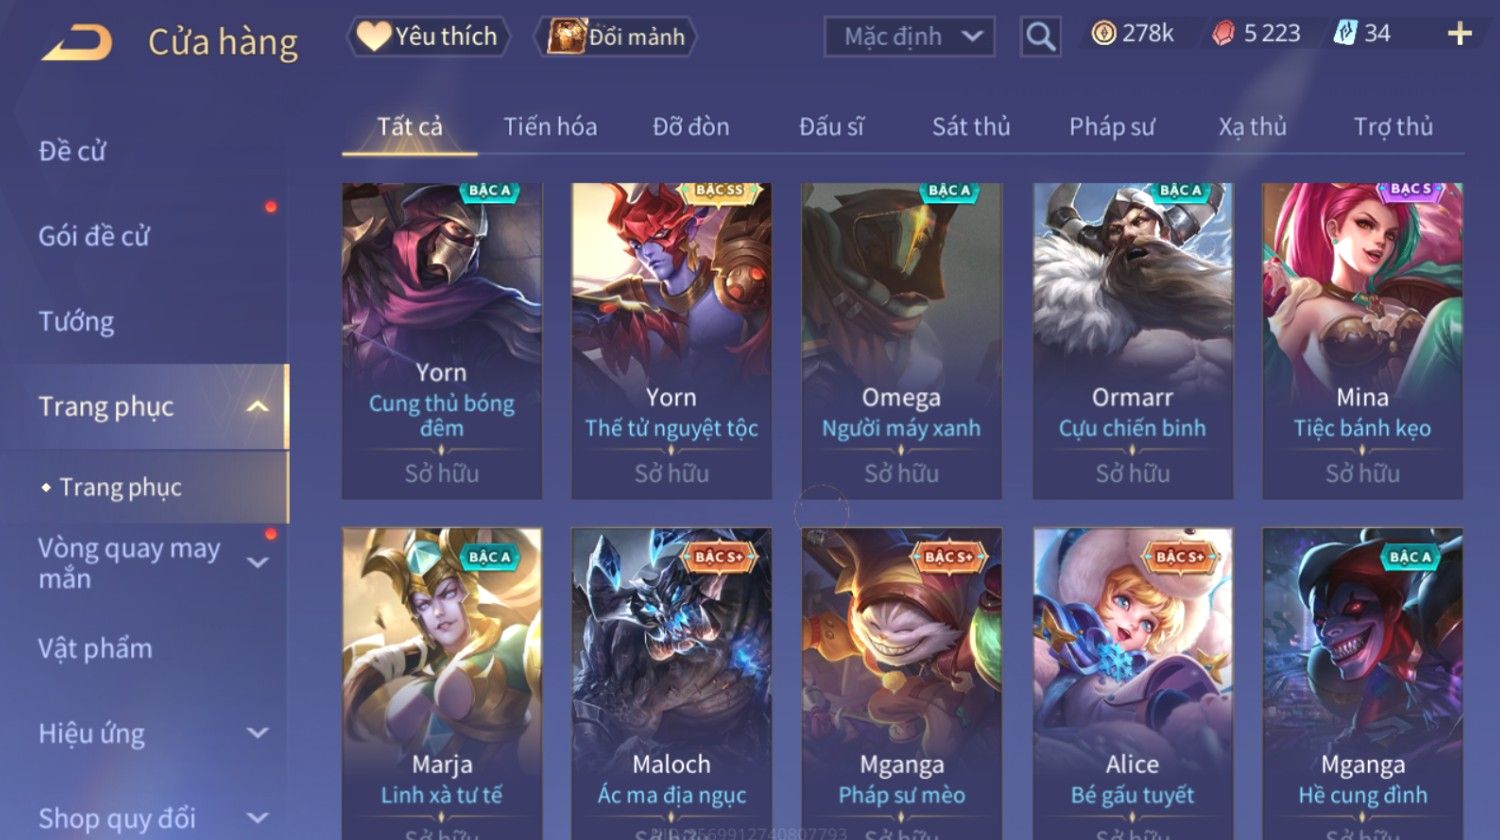Tap the red gem 5 223 icon
This screenshot has width=1500, height=840.
coord(1223,34)
